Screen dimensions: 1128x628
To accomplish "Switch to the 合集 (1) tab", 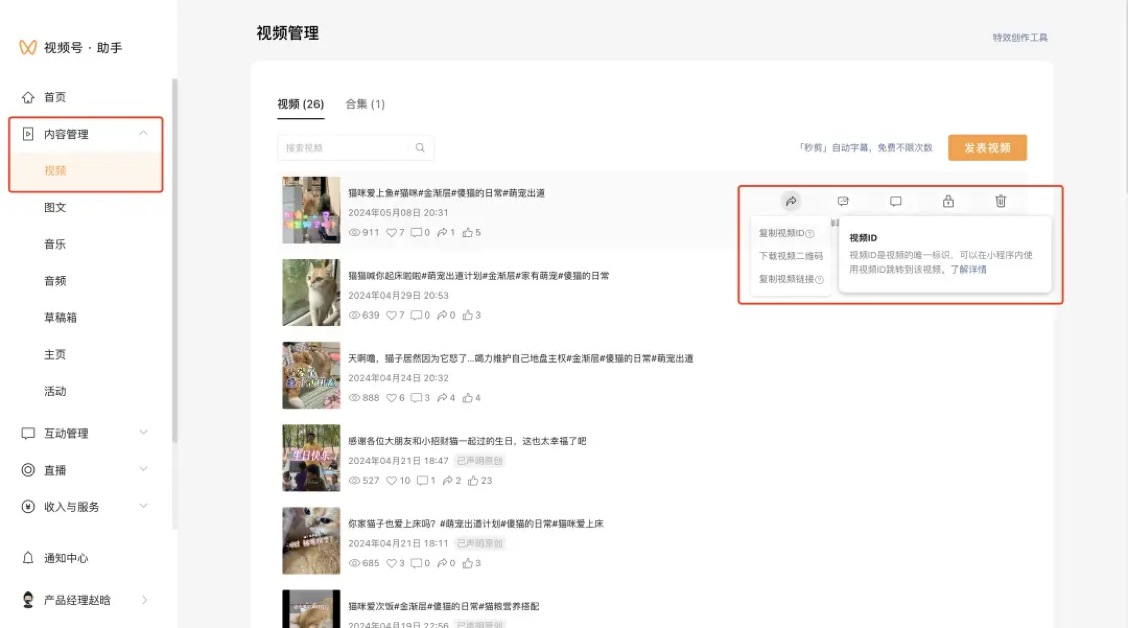I will (365, 104).
